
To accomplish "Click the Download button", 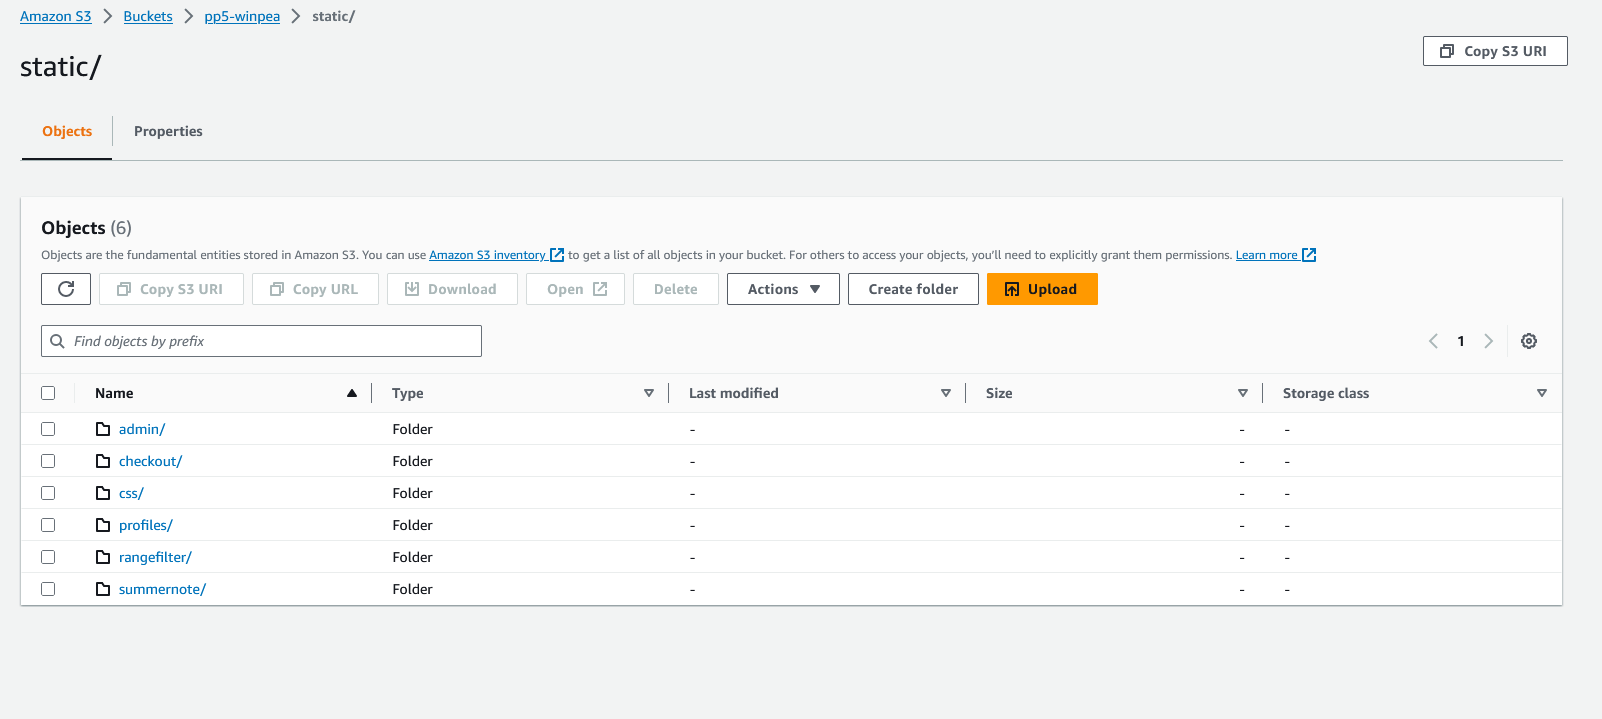I will (452, 289).
